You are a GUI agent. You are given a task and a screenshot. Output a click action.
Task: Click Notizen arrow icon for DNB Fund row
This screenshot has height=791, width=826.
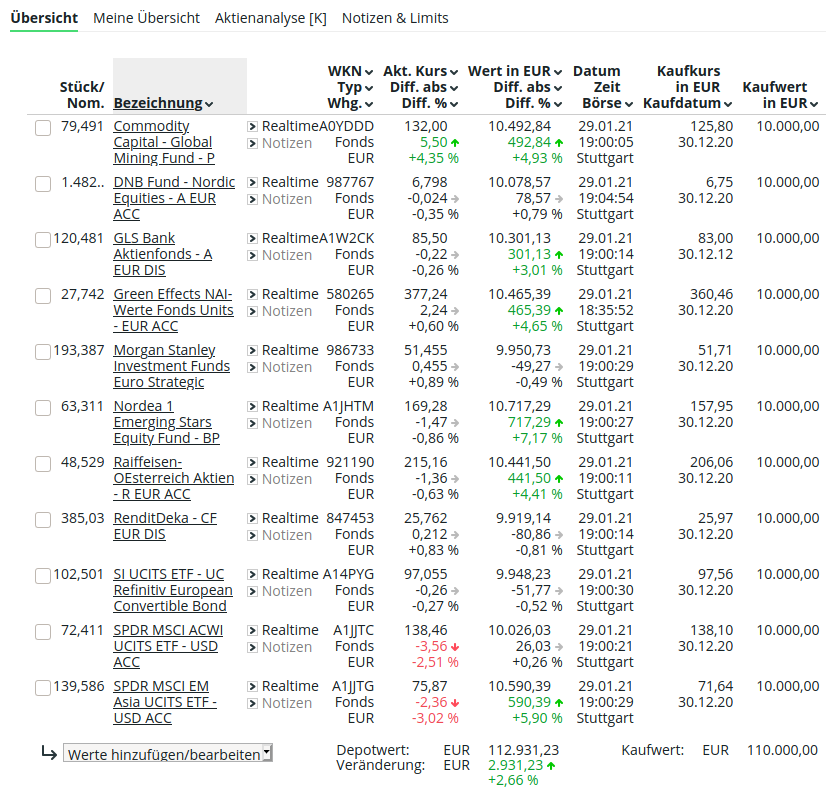tap(252, 200)
